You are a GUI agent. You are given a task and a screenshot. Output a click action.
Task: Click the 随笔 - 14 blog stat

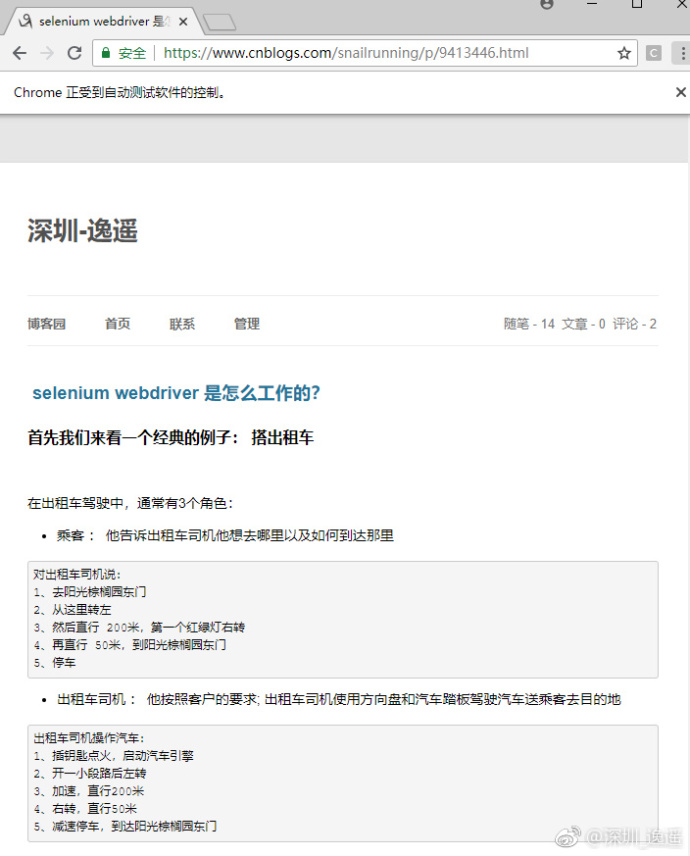pos(529,324)
